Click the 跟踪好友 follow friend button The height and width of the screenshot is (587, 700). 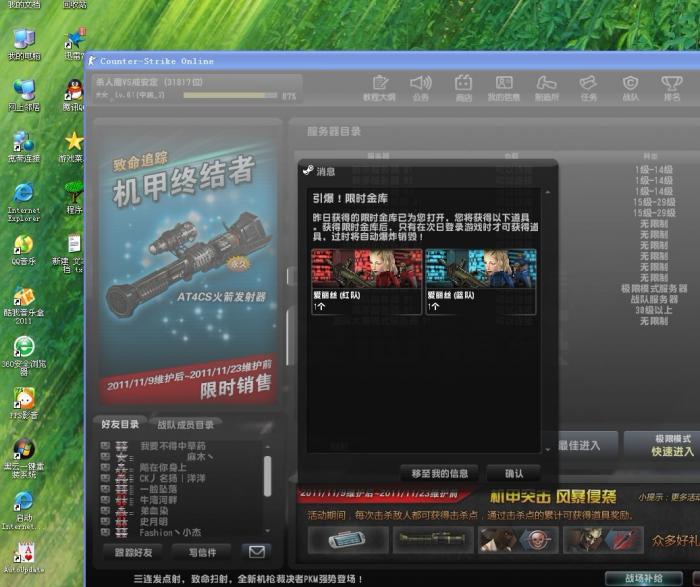133,552
